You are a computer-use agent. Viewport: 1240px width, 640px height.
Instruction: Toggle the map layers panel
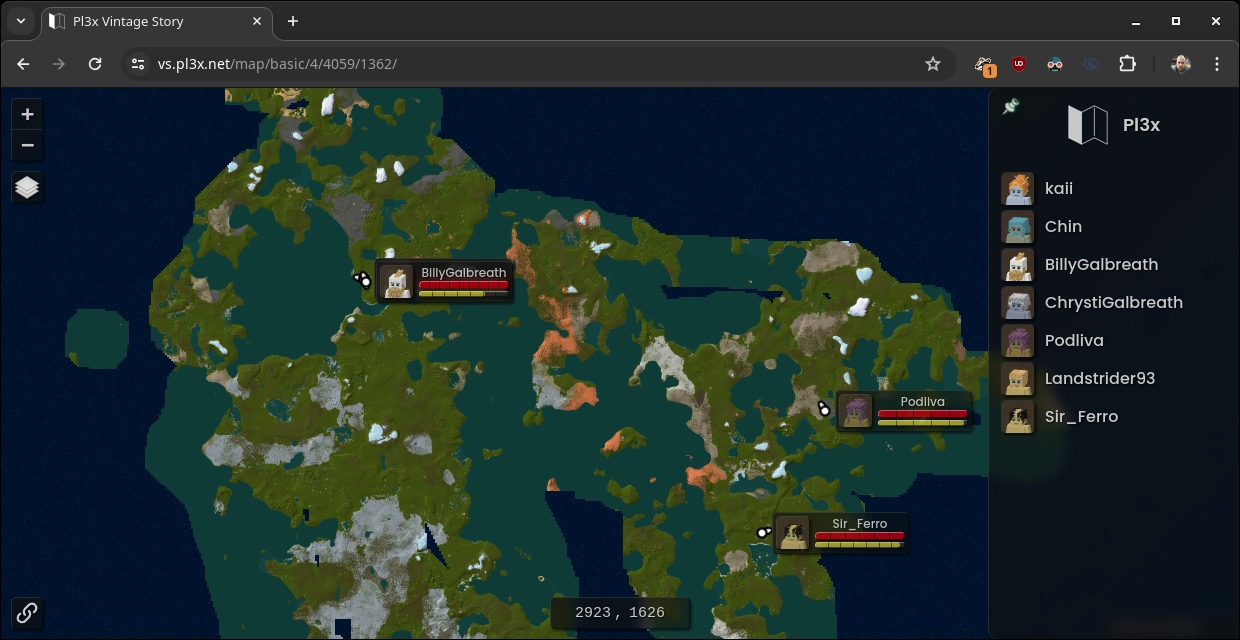27,186
